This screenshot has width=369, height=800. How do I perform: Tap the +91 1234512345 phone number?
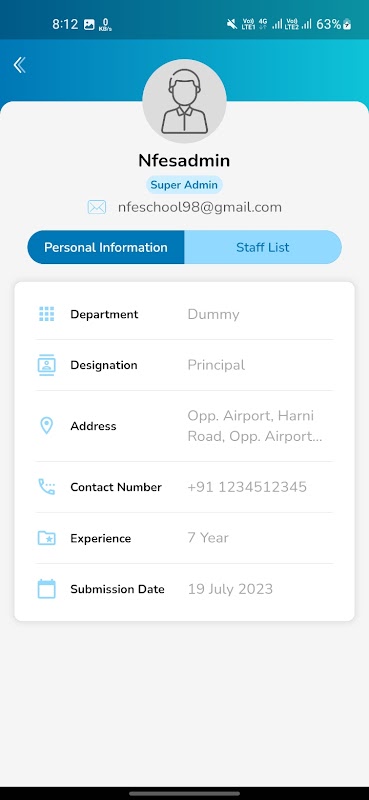(x=247, y=487)
